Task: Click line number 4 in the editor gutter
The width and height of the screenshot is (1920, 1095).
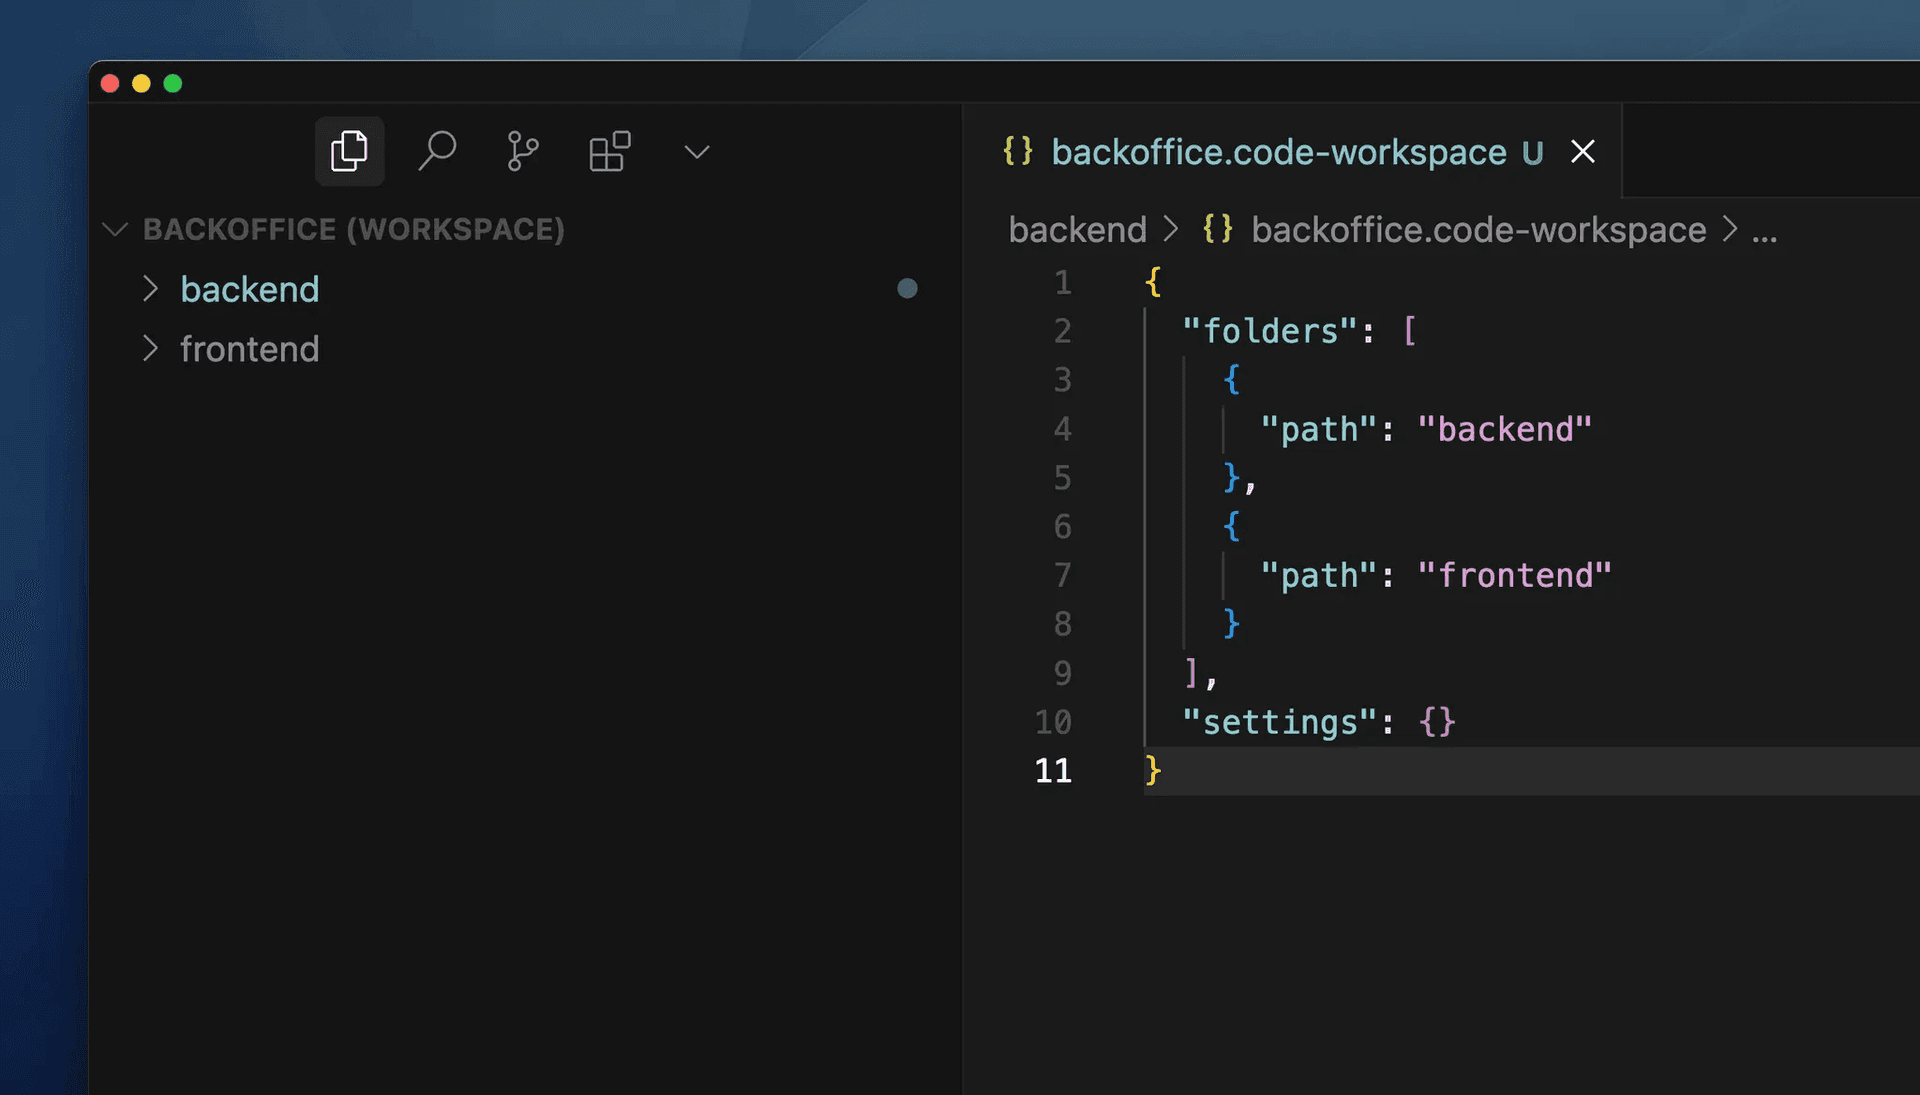Action: (1062, 429)
